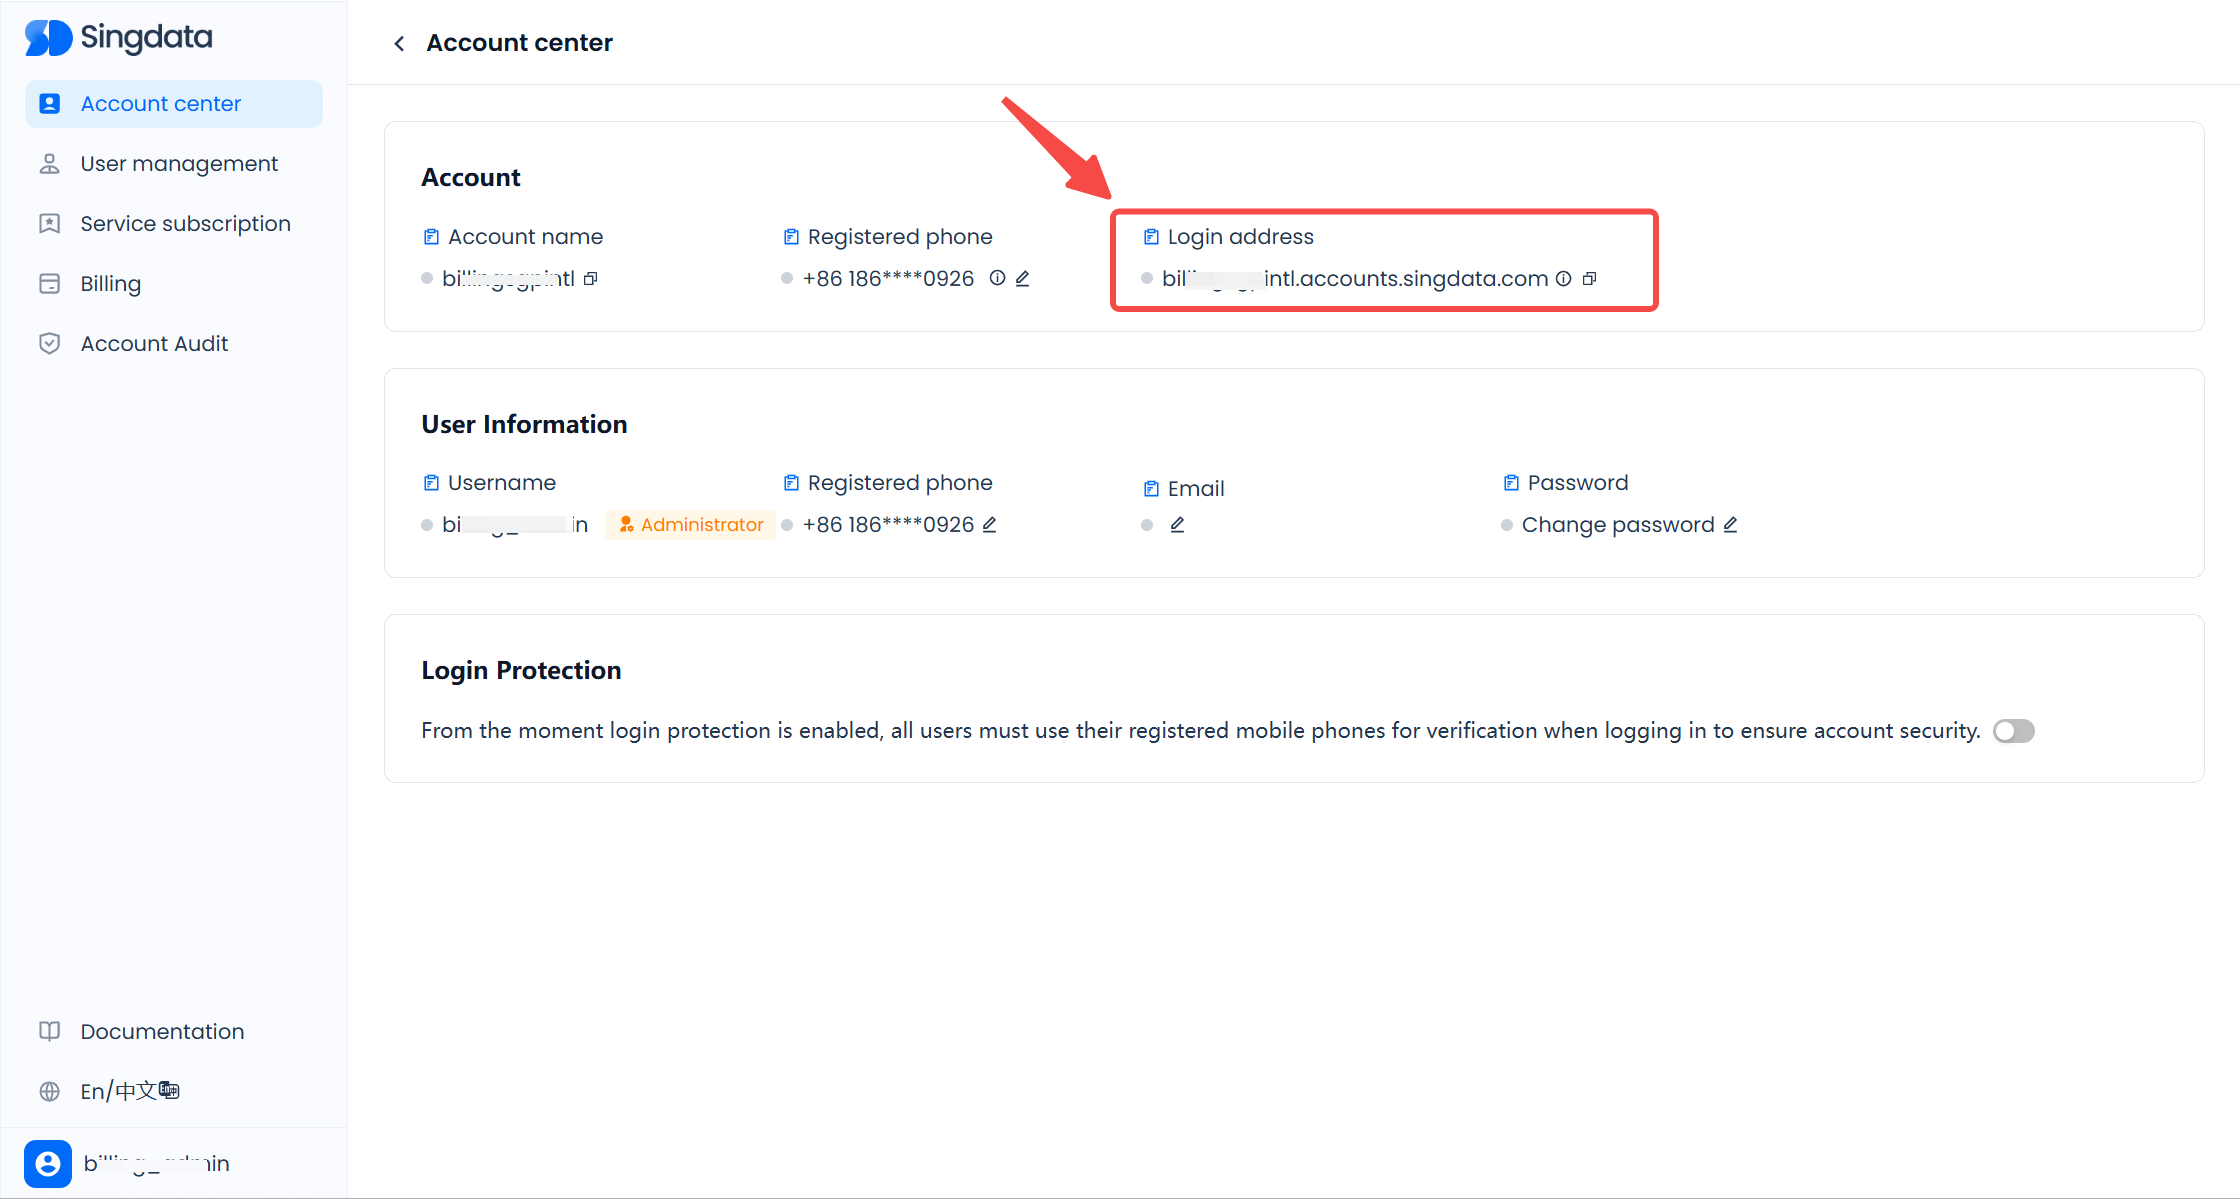Edit the user's registered phone
This screenshot has height=1199, width=2240.
tap(989, 525)
